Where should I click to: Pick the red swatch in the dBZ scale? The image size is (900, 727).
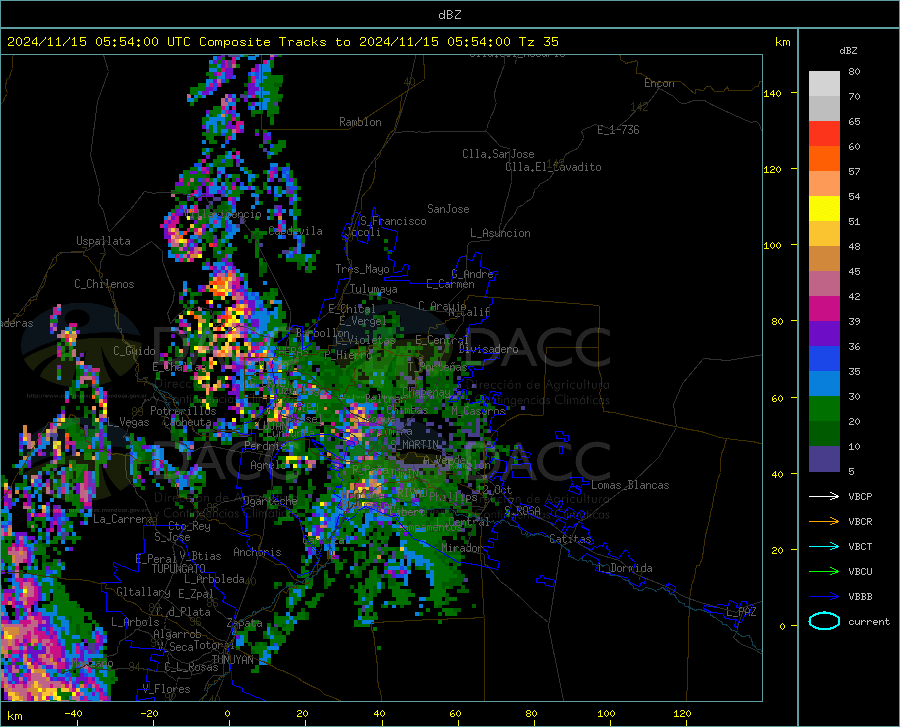coord(824,134)
